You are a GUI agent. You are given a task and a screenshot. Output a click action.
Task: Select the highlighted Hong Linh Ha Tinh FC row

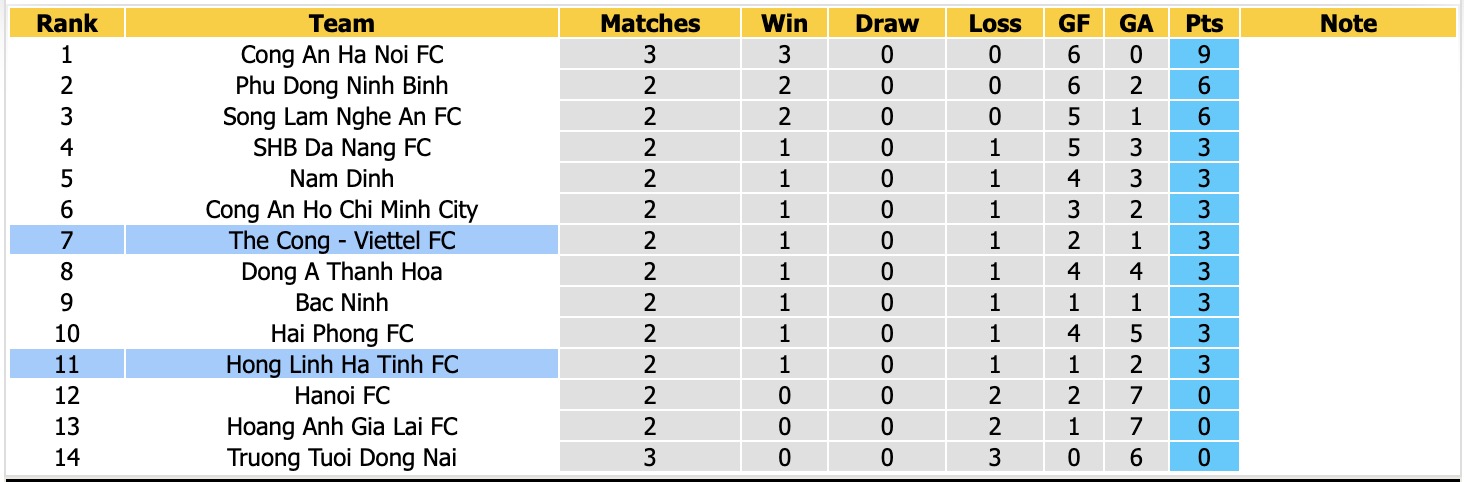(x=284, y=364)
